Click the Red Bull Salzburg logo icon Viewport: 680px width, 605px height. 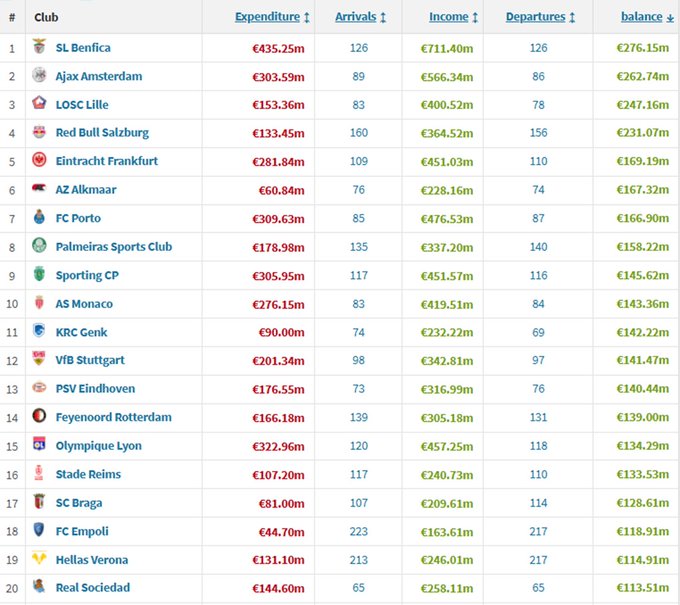point(39,133)
